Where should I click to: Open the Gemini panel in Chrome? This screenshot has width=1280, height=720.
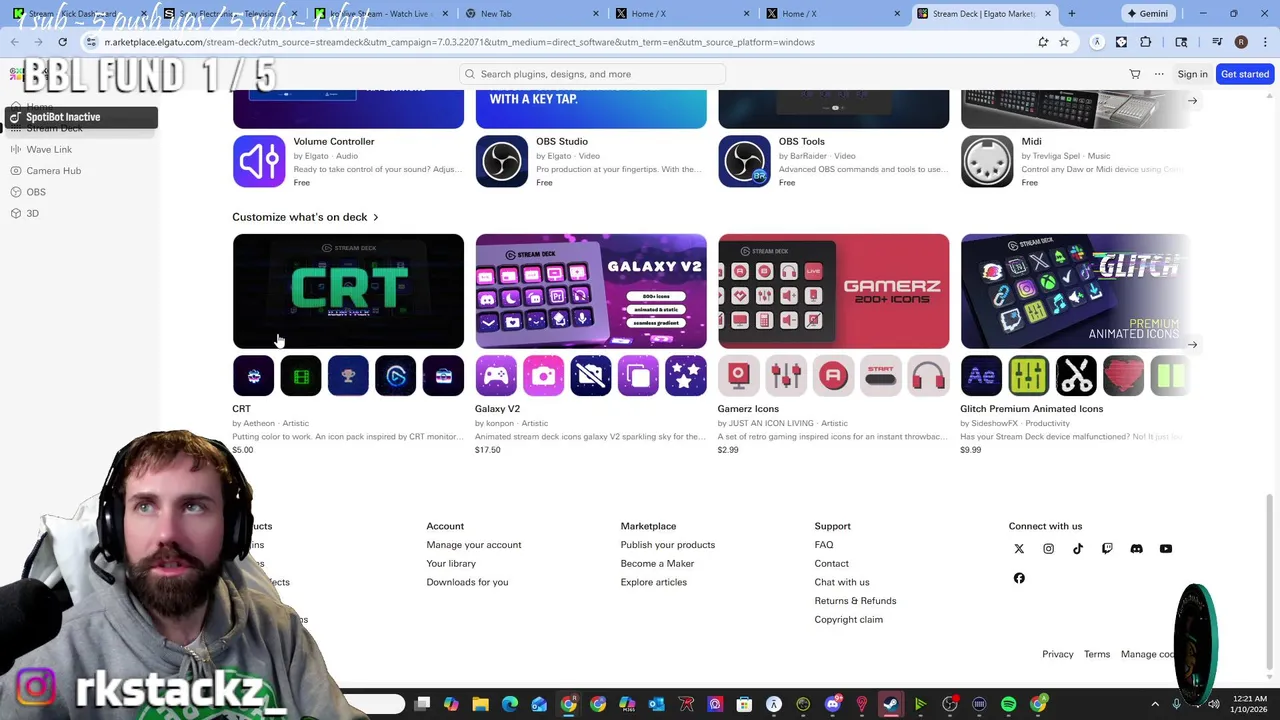(1147, 14)
